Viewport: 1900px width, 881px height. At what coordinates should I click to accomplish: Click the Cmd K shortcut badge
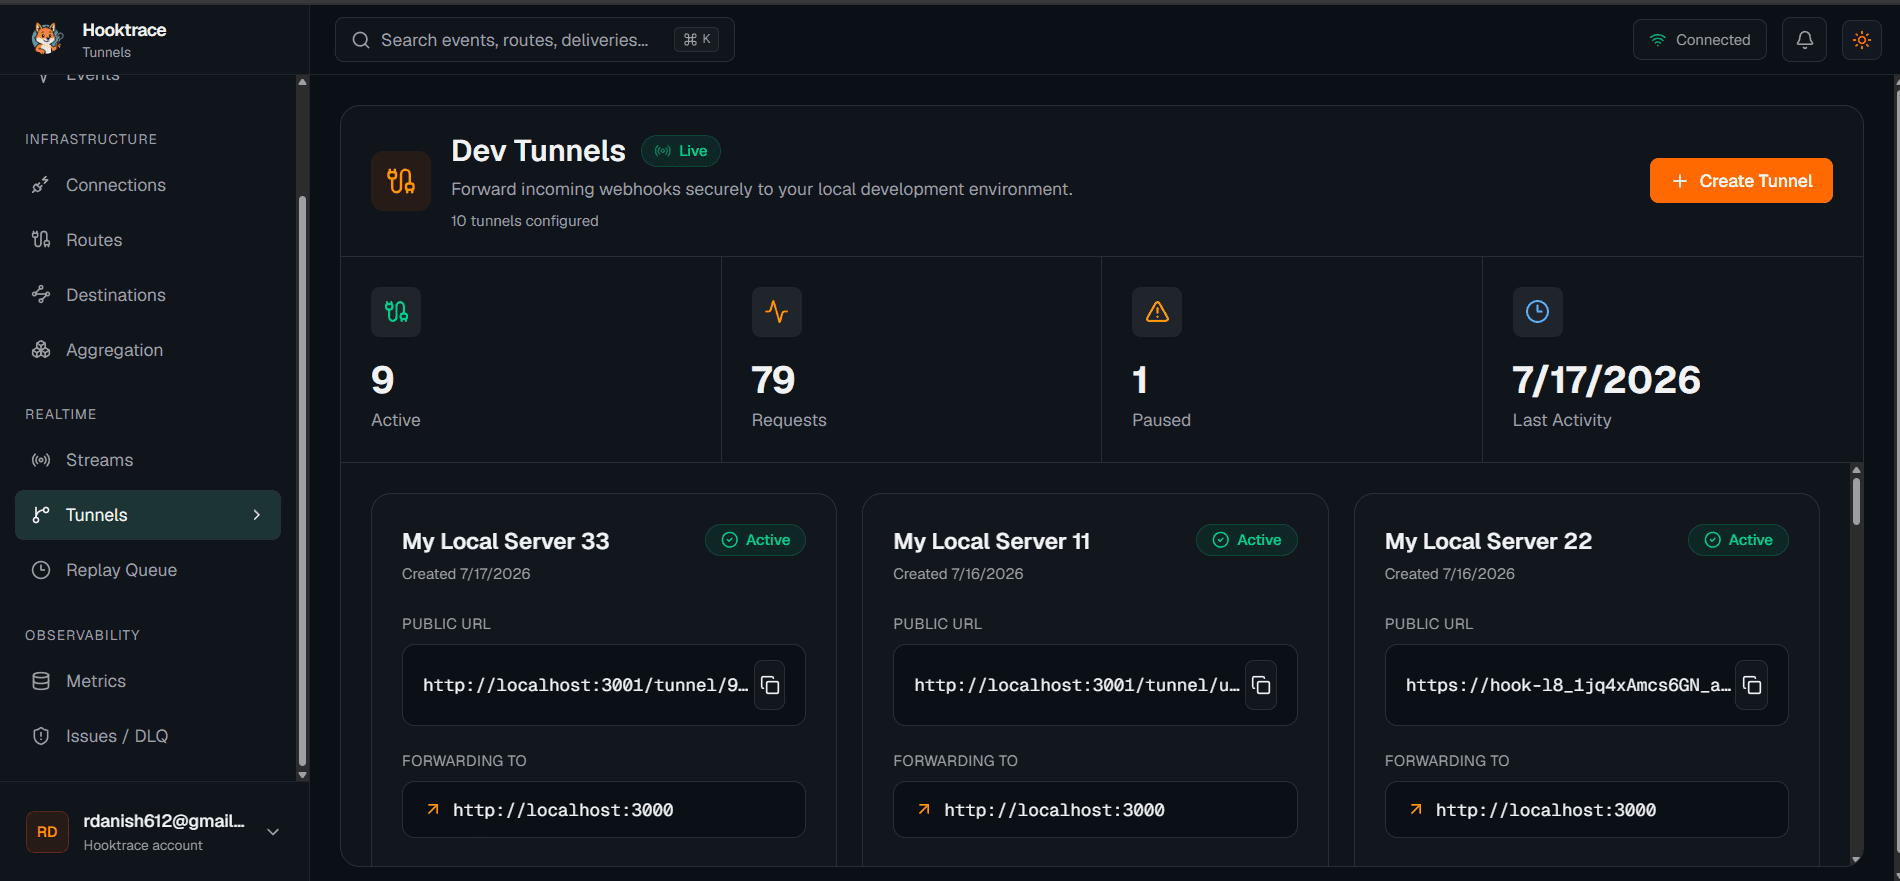pos(696,40)
